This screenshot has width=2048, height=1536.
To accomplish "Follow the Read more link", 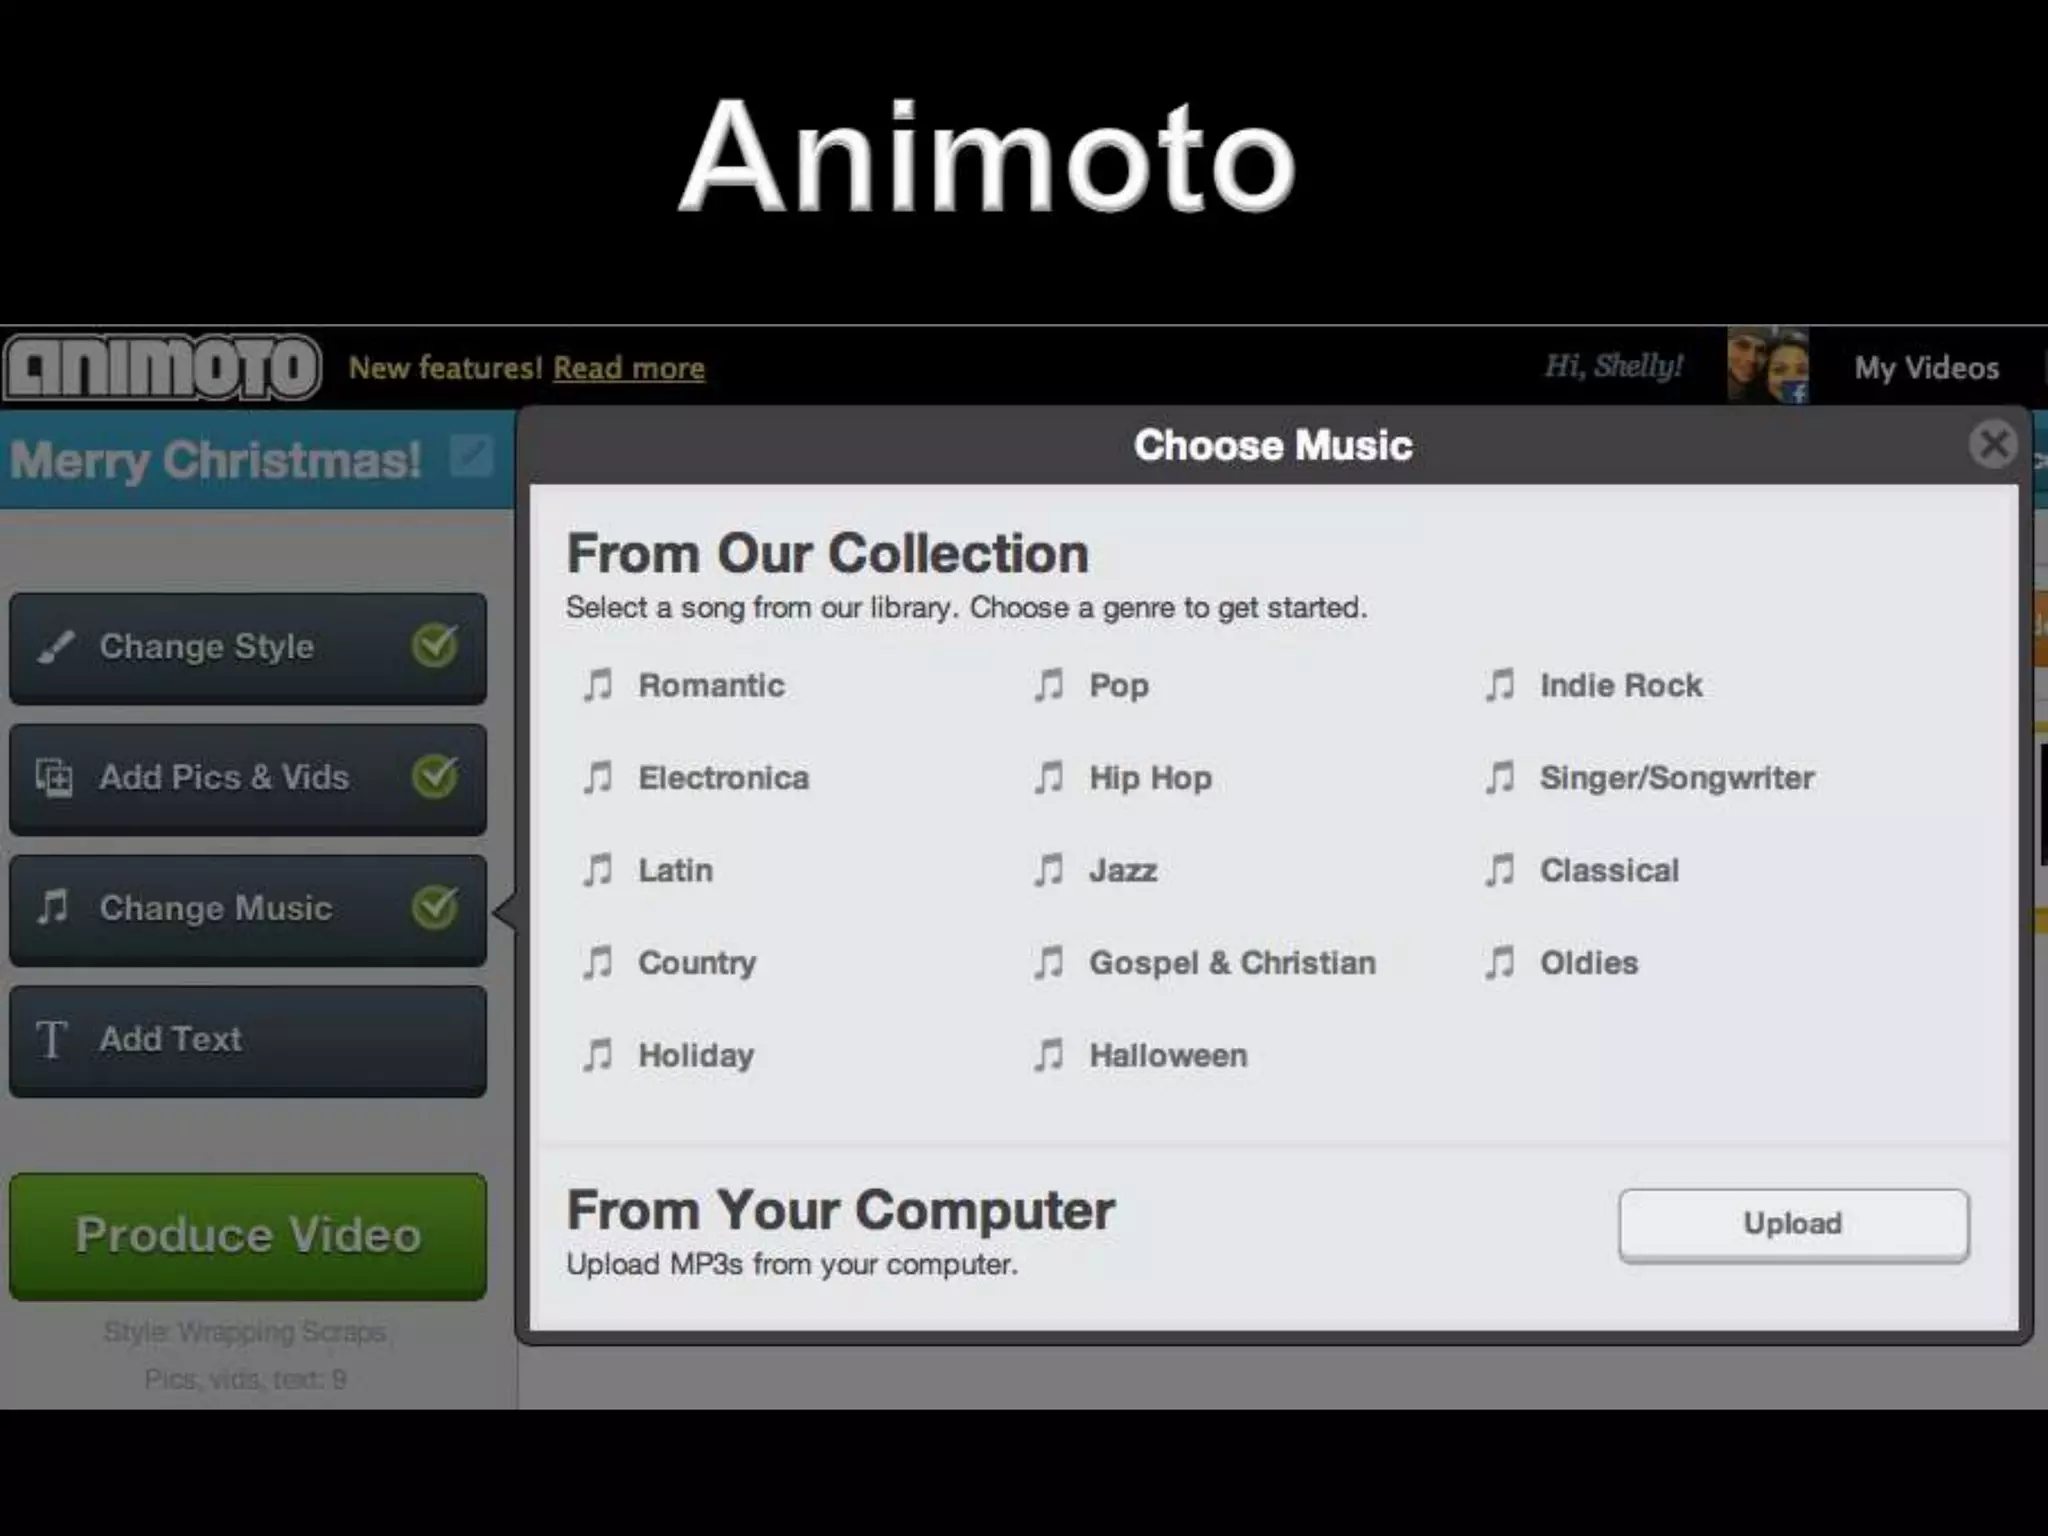I will pos(629,368).
